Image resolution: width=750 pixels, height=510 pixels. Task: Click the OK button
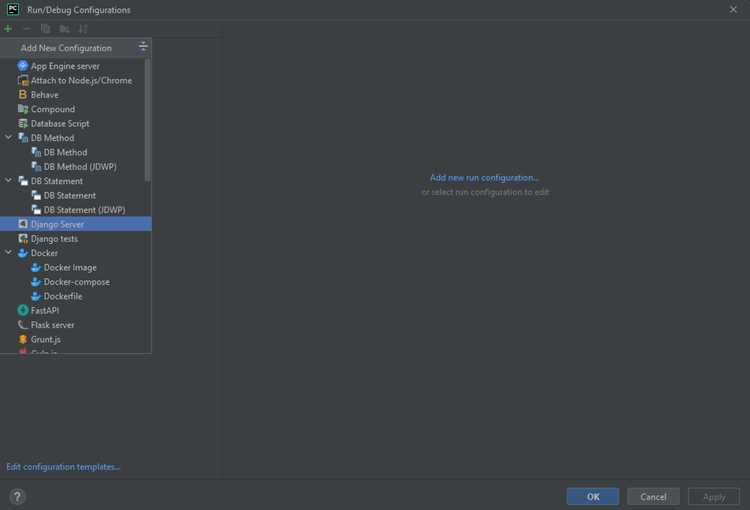[593, 497]
